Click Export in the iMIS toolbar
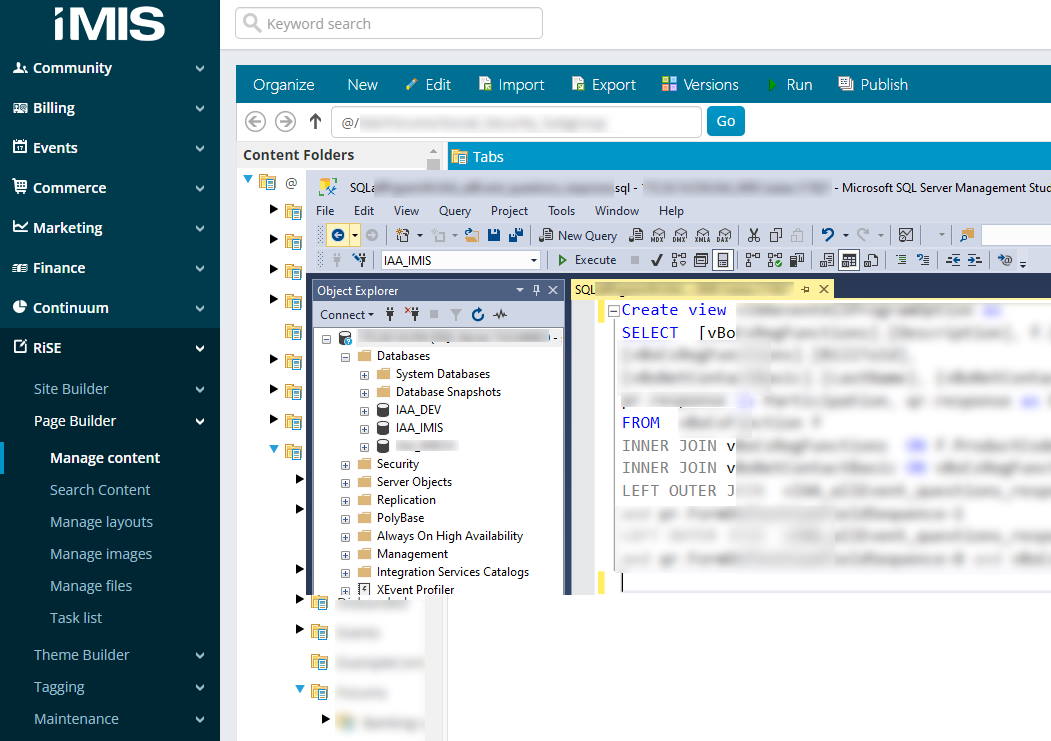This screenshot has width=1051, height=741. tap(603, 84)
